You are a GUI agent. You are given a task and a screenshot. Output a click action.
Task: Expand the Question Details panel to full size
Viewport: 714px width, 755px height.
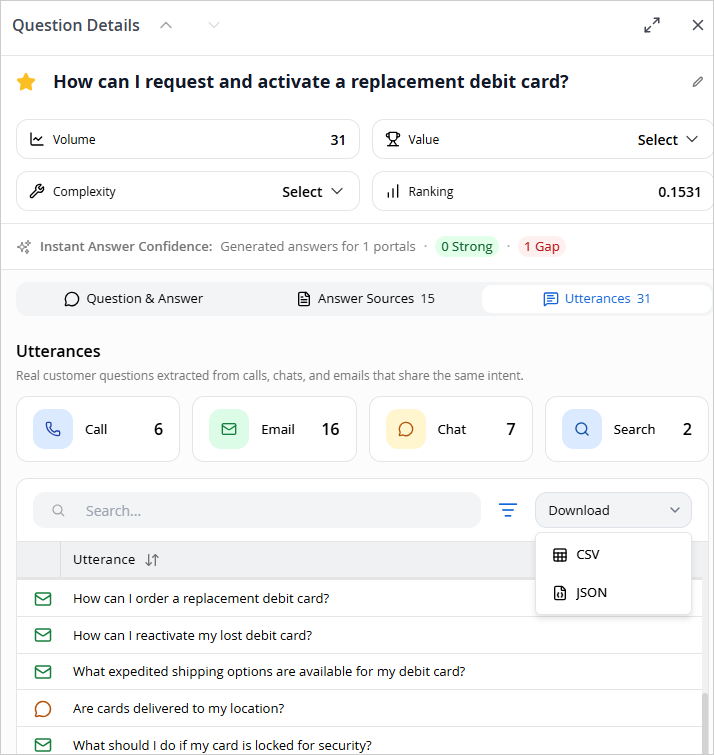click(652, 25)
